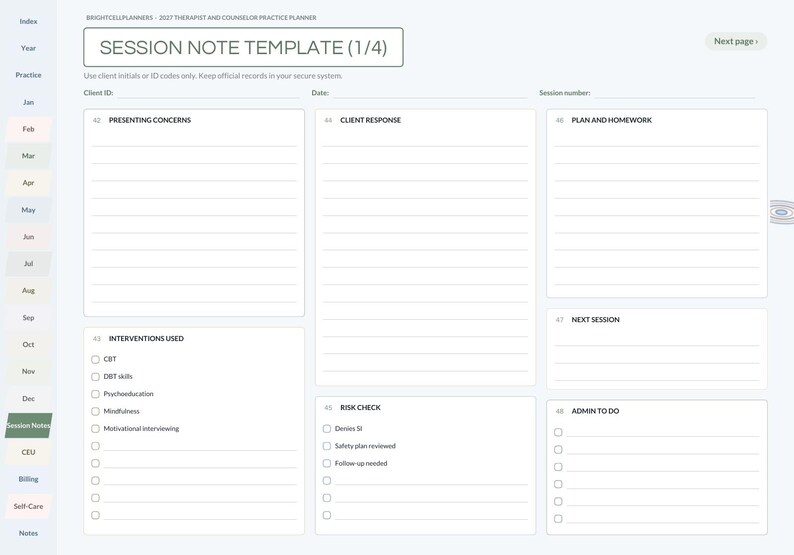
Task: Open the Jun month tab
Action: coord(28,236)
